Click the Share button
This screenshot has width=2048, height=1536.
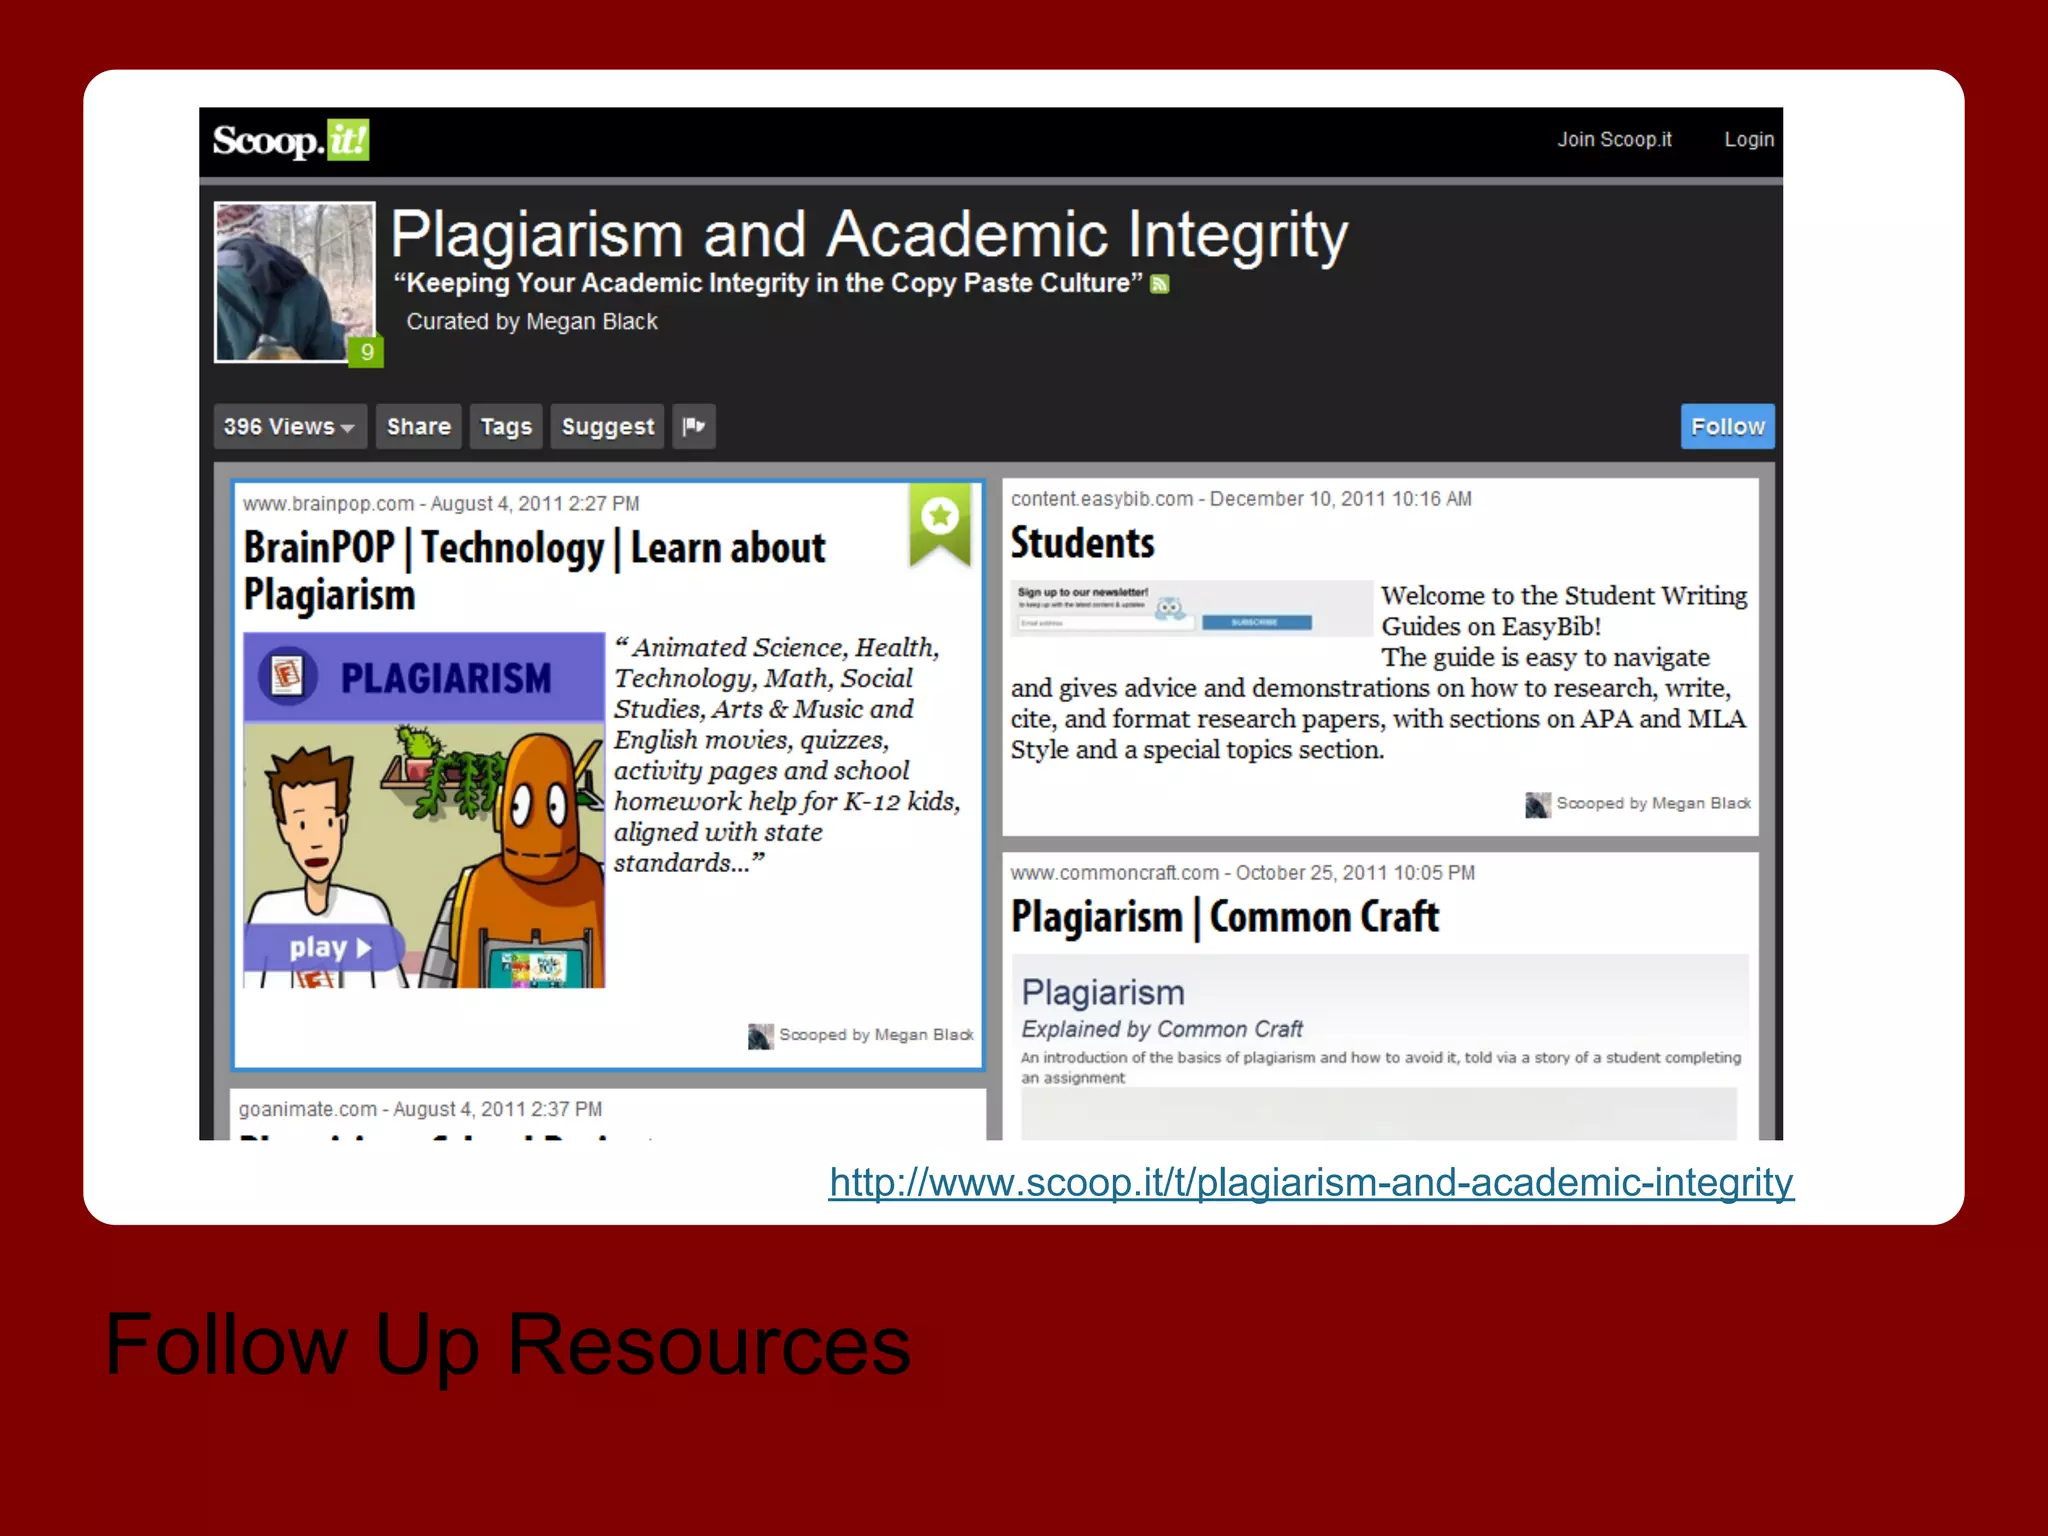[419, 427]
